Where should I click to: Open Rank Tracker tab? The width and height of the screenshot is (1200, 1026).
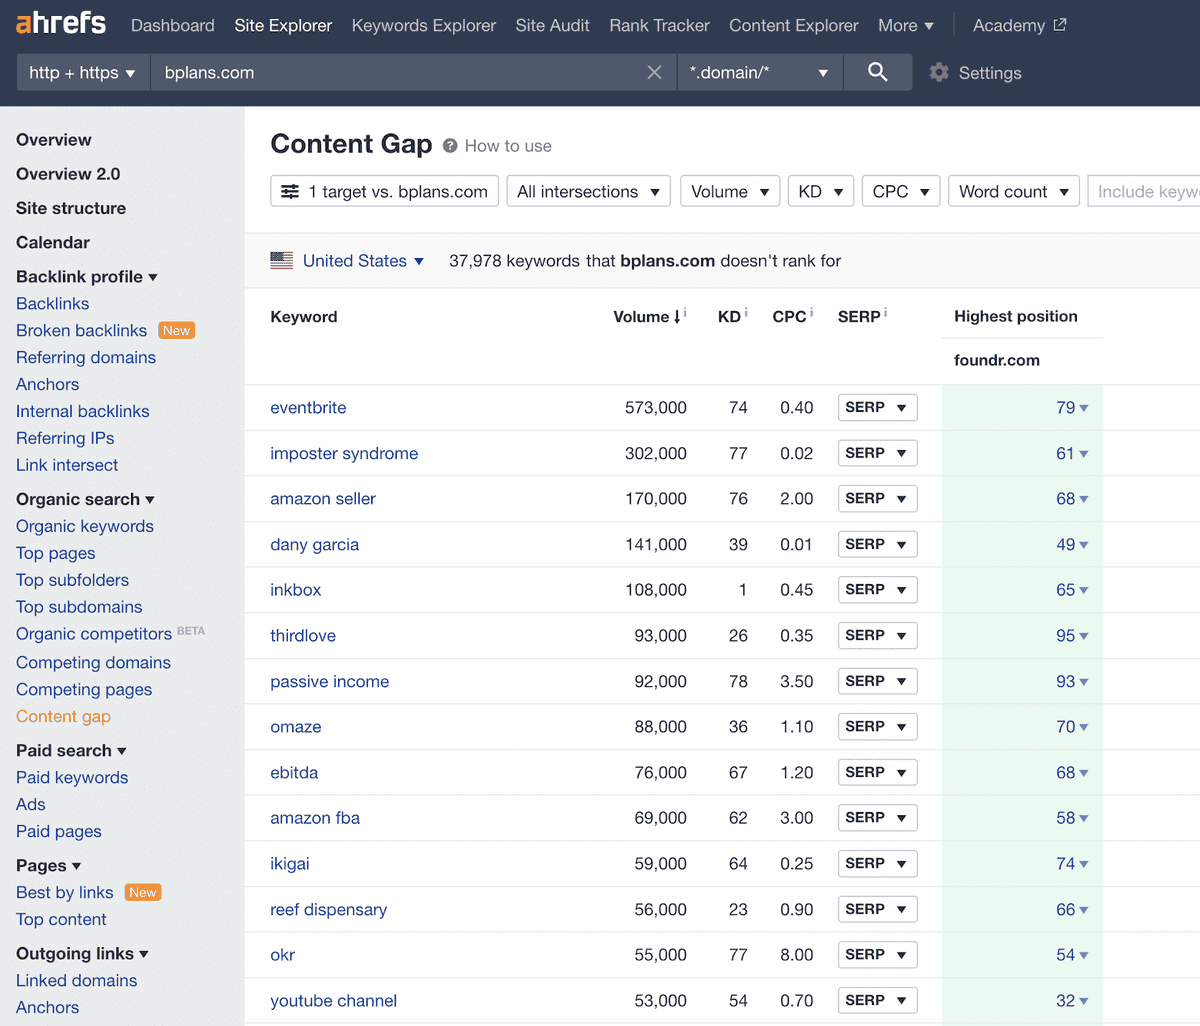(x=660, y=25)
